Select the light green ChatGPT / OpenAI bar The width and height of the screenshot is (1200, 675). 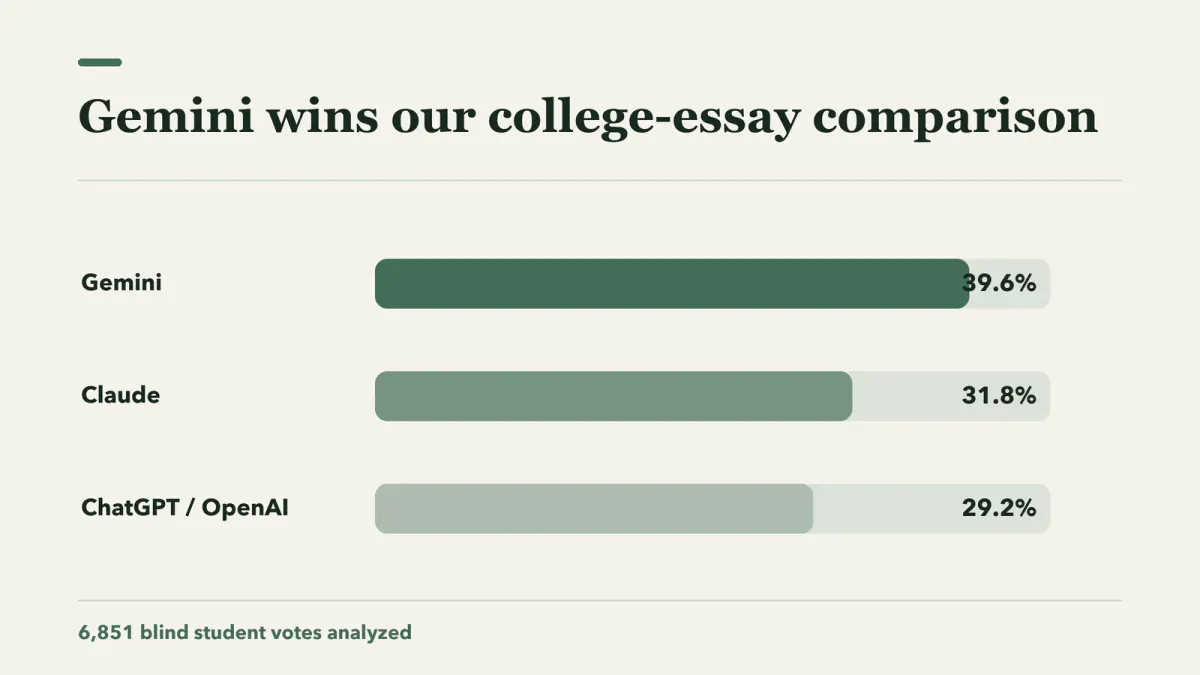coord(594,509)
